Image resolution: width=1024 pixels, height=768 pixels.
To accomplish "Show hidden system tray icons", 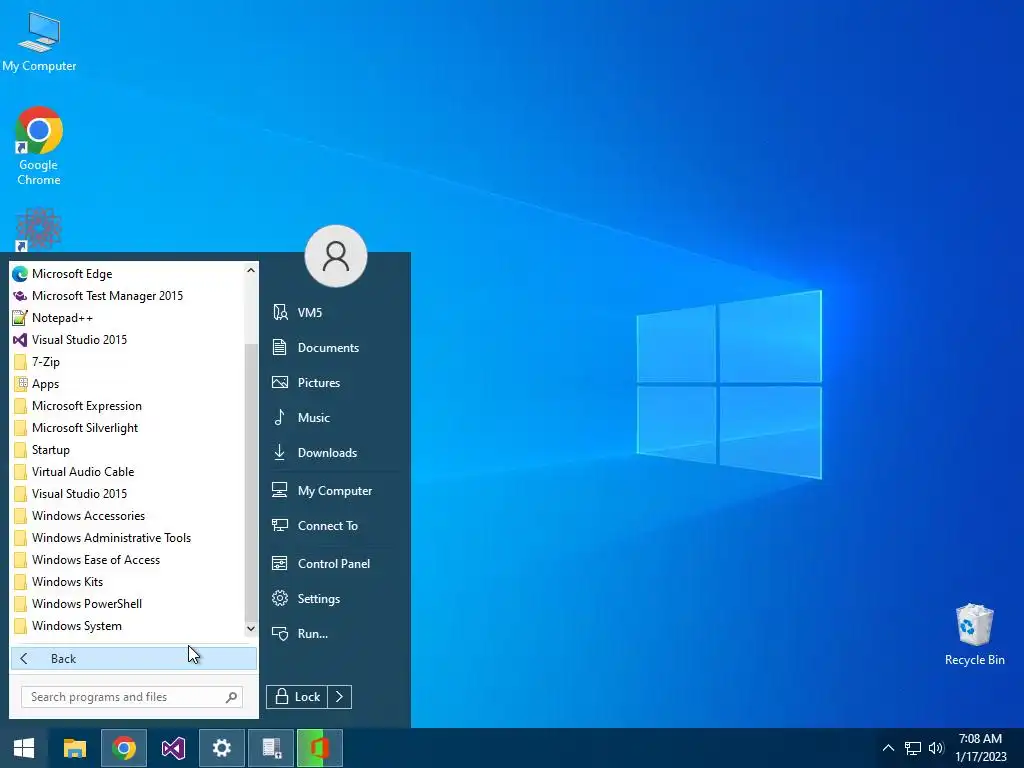I will click(888, 748).
